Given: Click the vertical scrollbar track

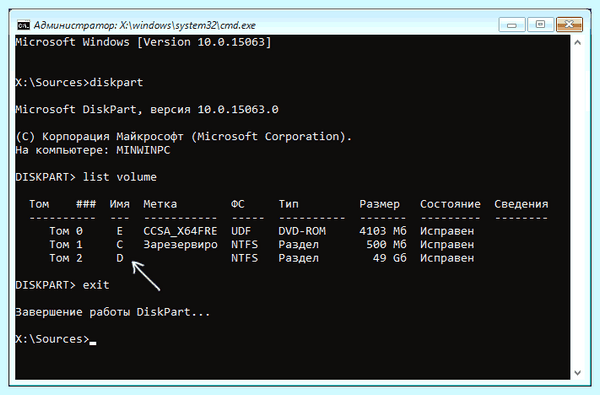Looking at the screenshot, I should [x=577, y=207].
